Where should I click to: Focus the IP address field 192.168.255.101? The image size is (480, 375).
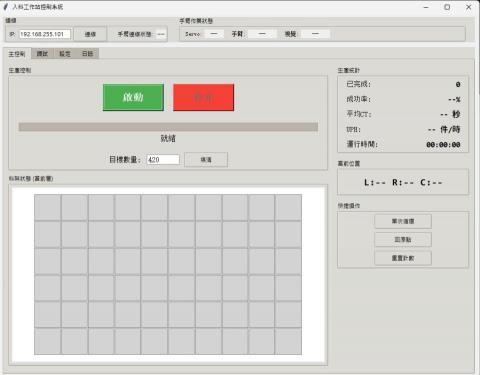(x=45, y=34)
